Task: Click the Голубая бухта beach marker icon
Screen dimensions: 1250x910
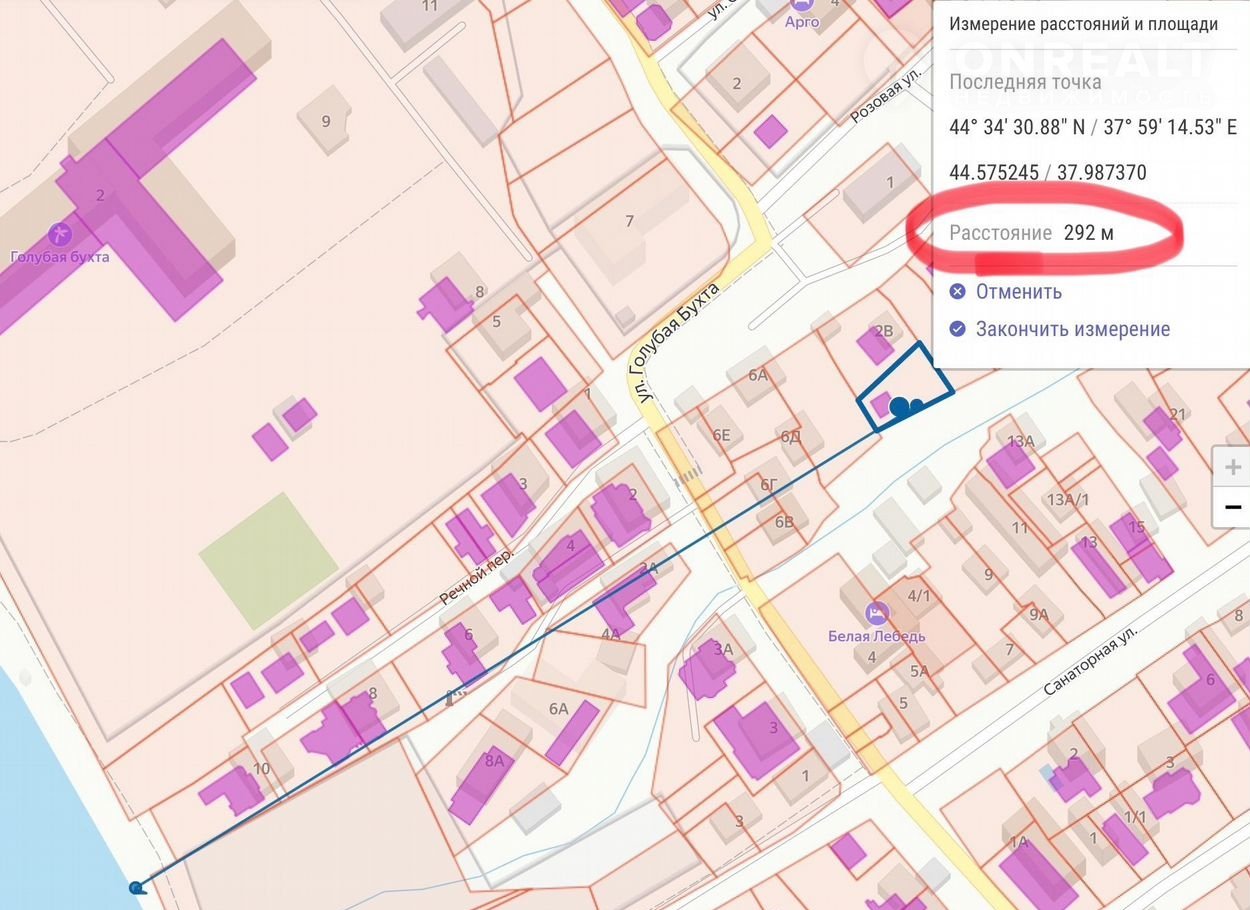Action: pos(60,234)
